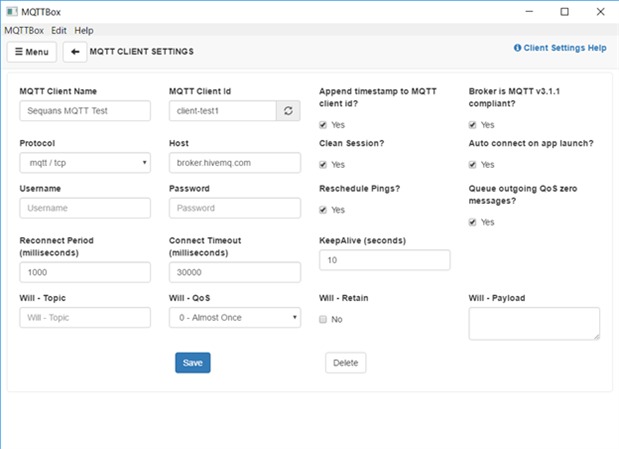Open the Client Settings Help link
Image resolution: width=619 pixels, height=449 pixels.
(x=560, y=47)
